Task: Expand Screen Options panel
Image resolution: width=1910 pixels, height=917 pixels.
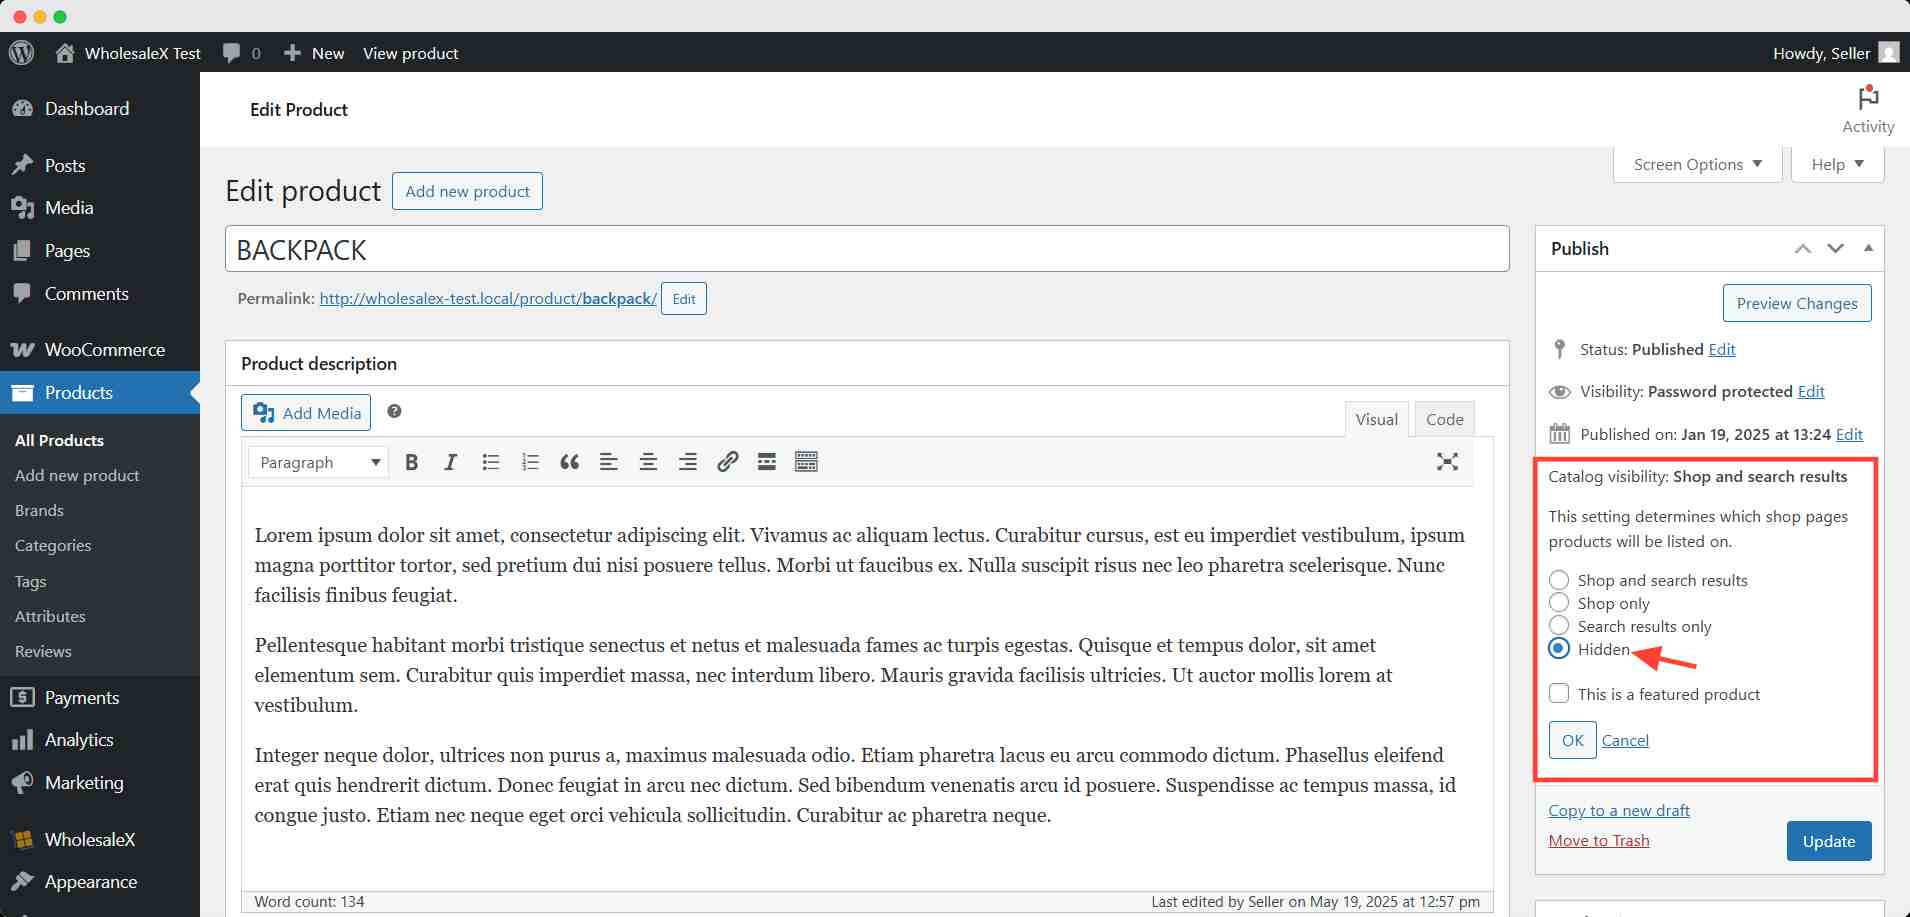Action: [x=1697, y=164]
